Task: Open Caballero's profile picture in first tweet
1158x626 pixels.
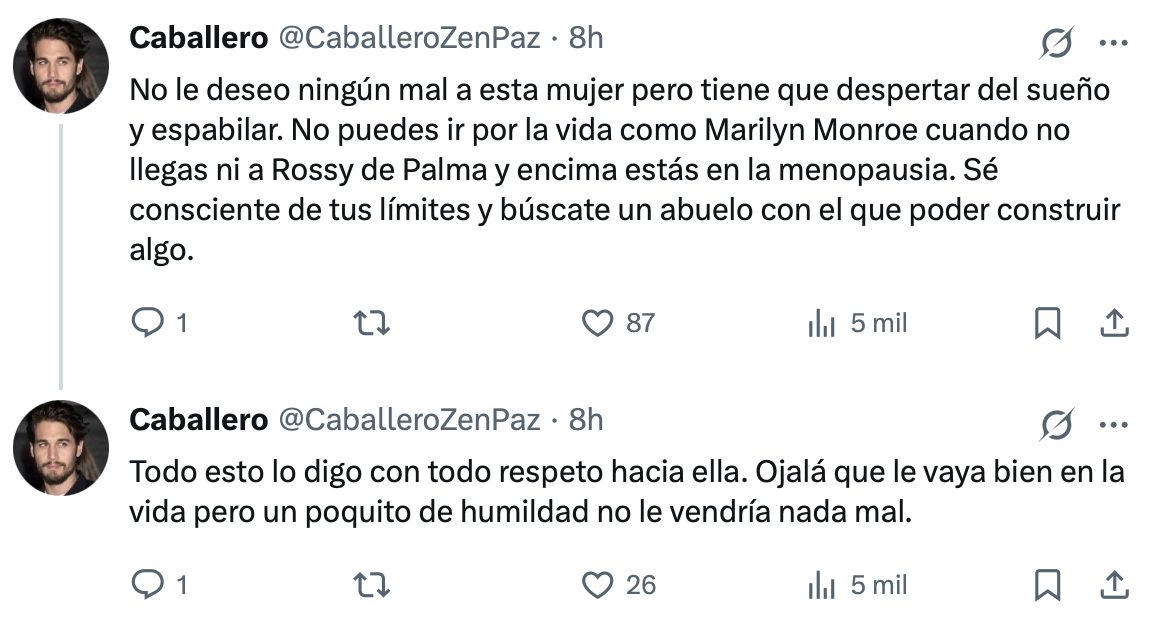Action: tap(61, 66)
